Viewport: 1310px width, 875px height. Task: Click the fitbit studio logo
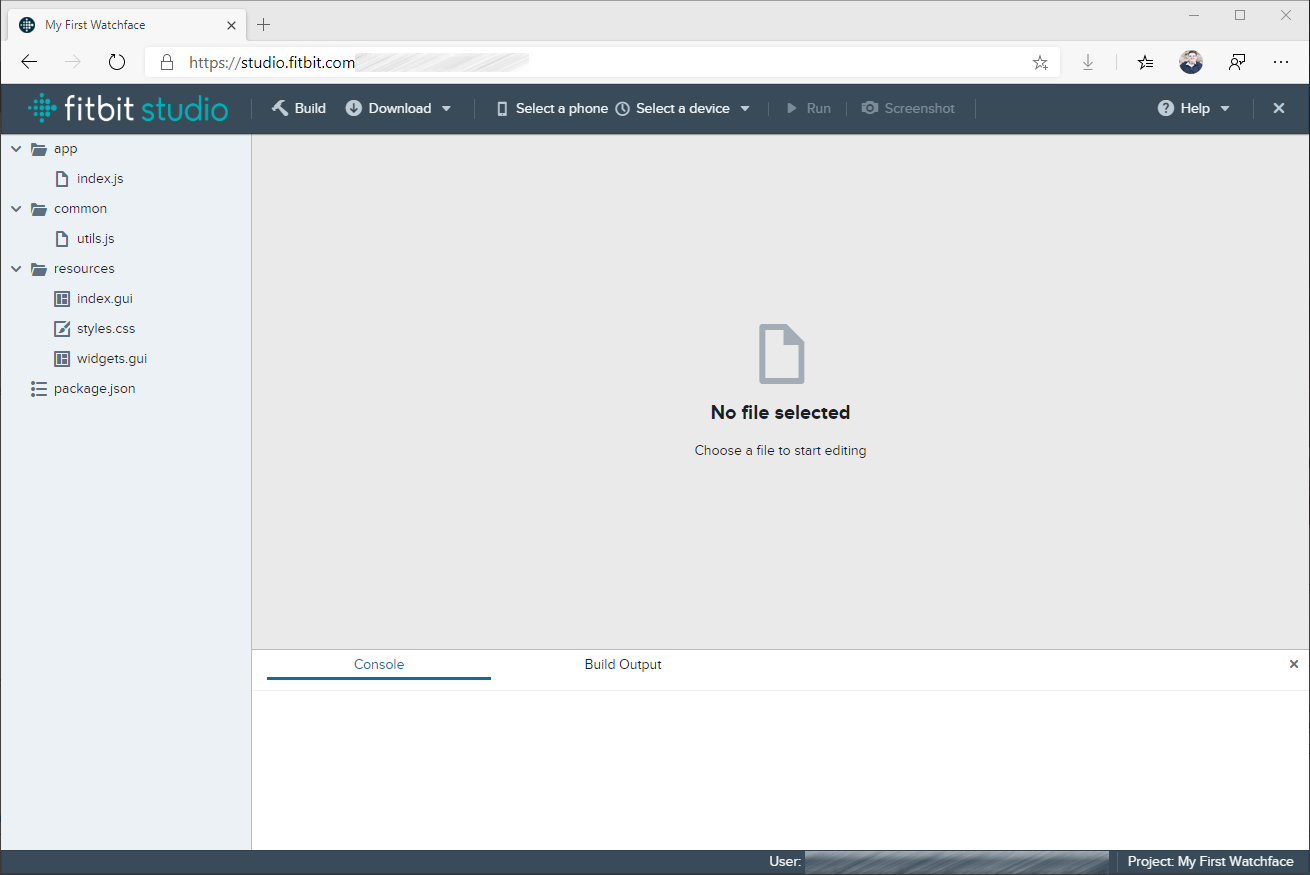(x=128, y=108)
